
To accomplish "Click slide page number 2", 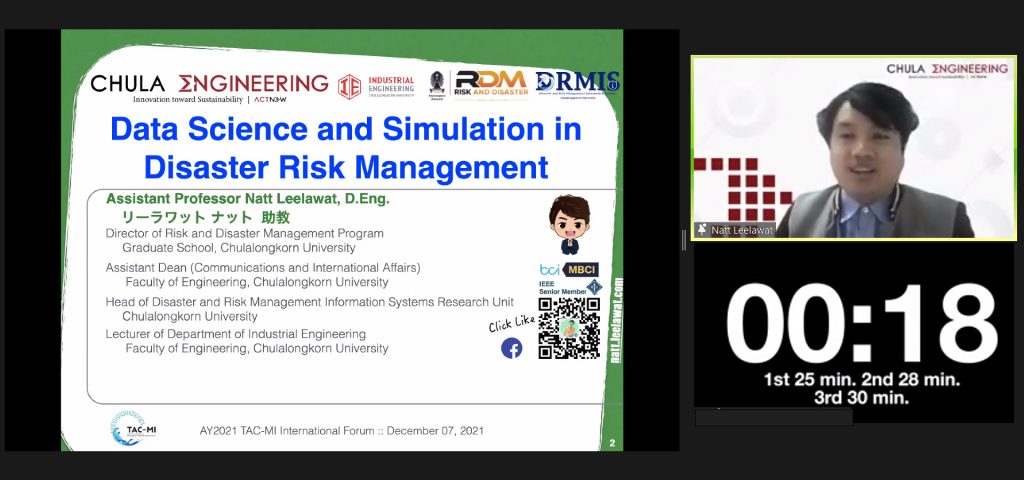I will [x=612, y=443].
